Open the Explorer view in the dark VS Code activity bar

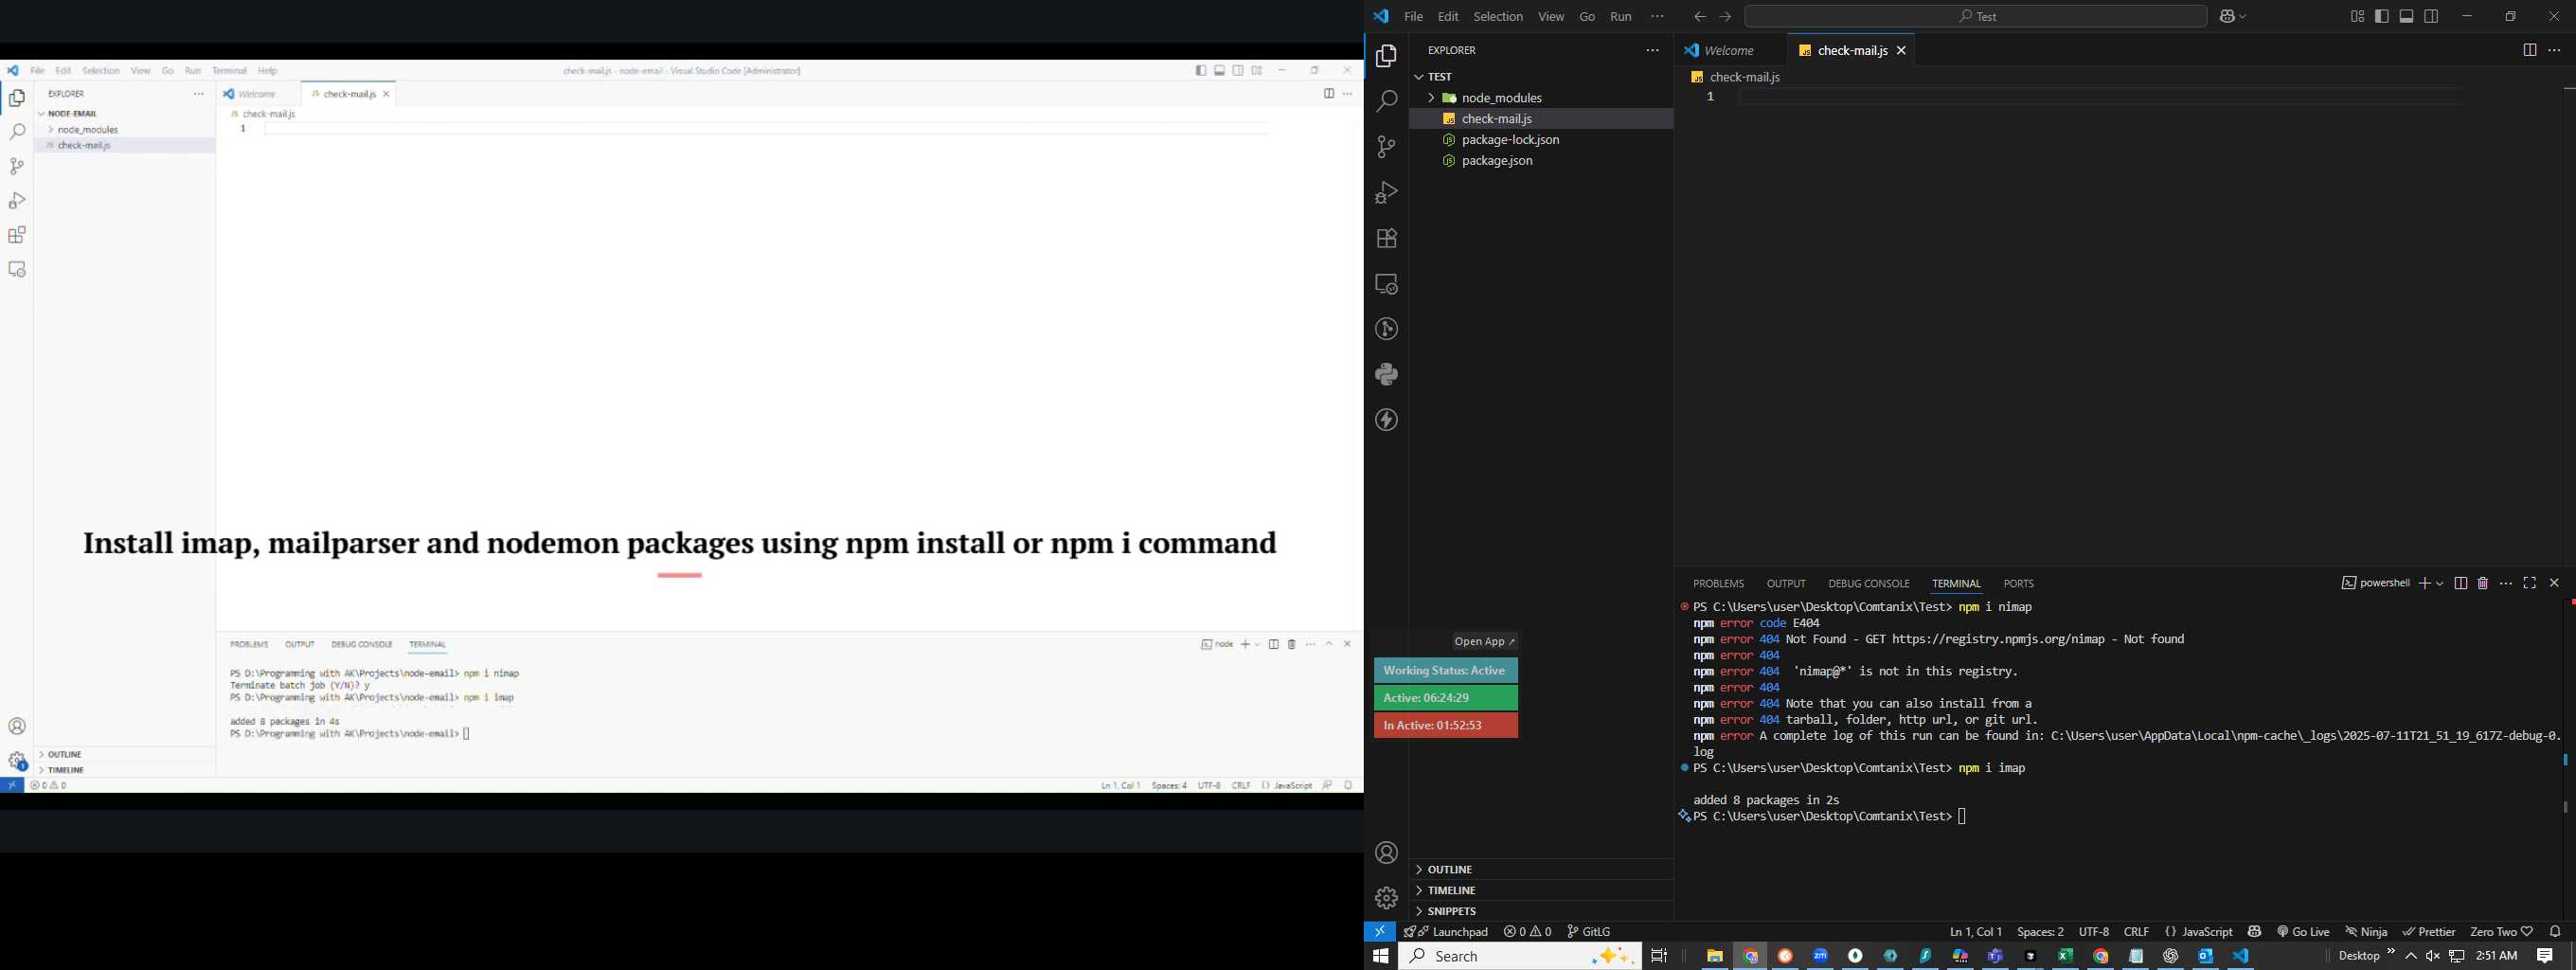tap(1386, 57)
